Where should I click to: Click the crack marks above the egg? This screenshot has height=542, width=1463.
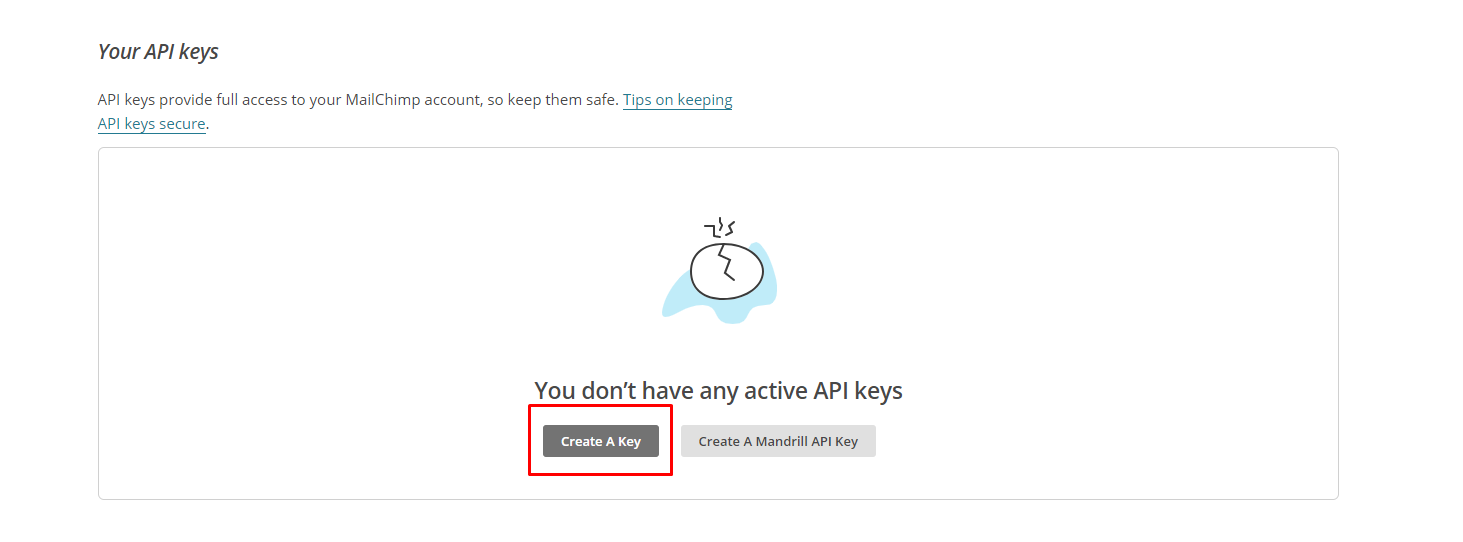(x=720, y=228)
